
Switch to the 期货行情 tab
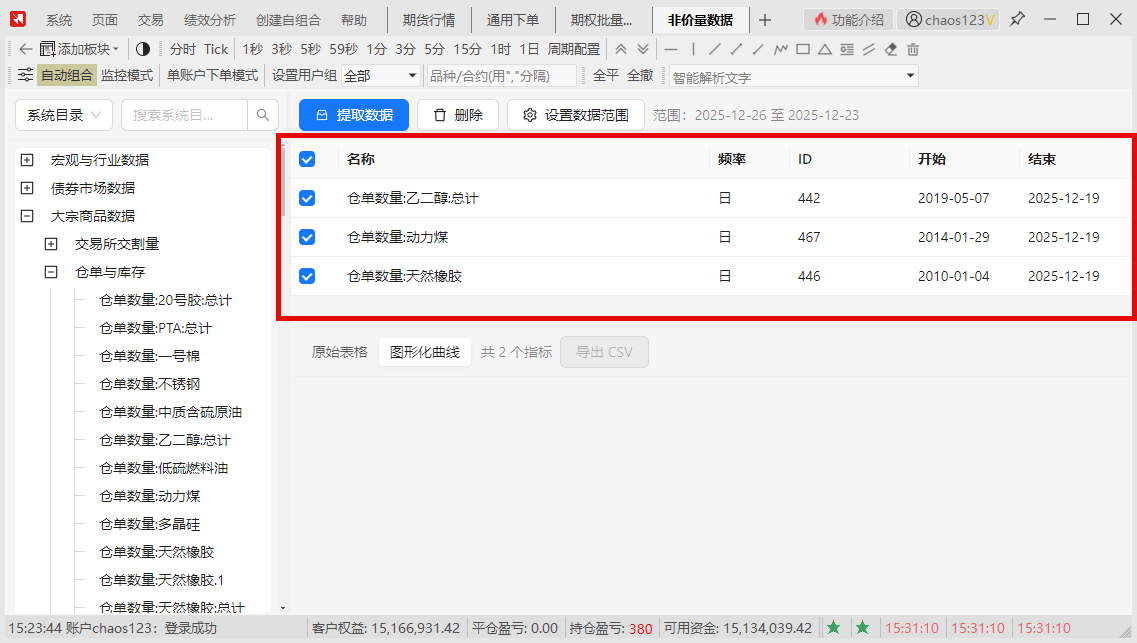tap(428, 20)
